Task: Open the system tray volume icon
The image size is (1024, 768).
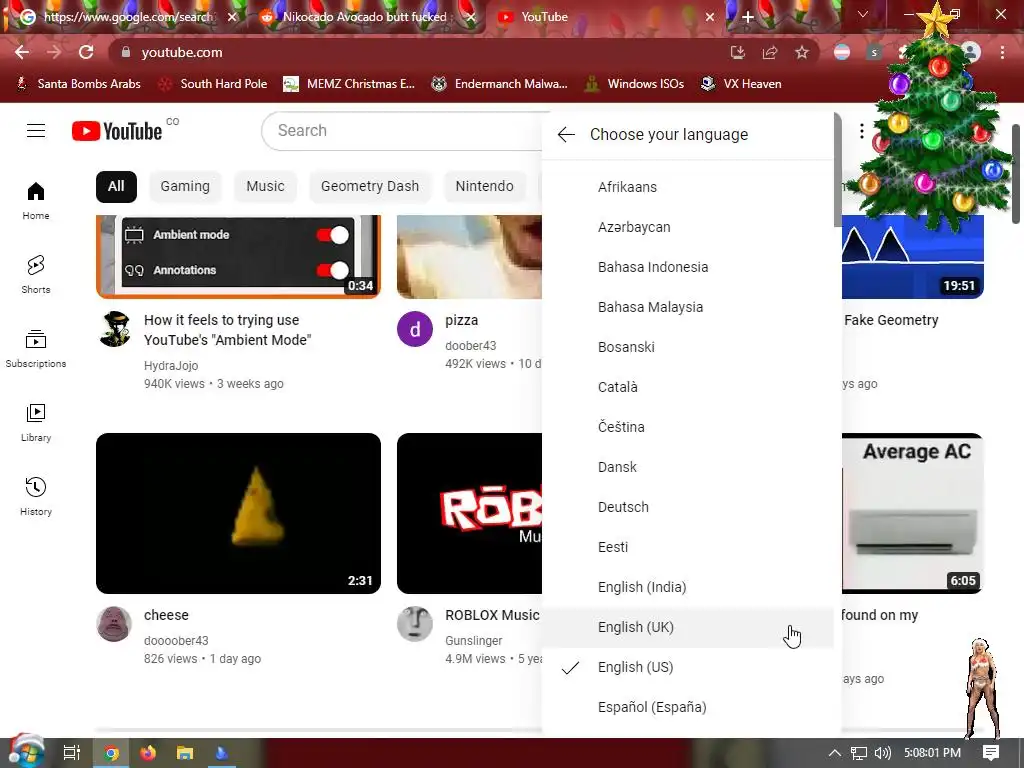Action: (882, 753)
